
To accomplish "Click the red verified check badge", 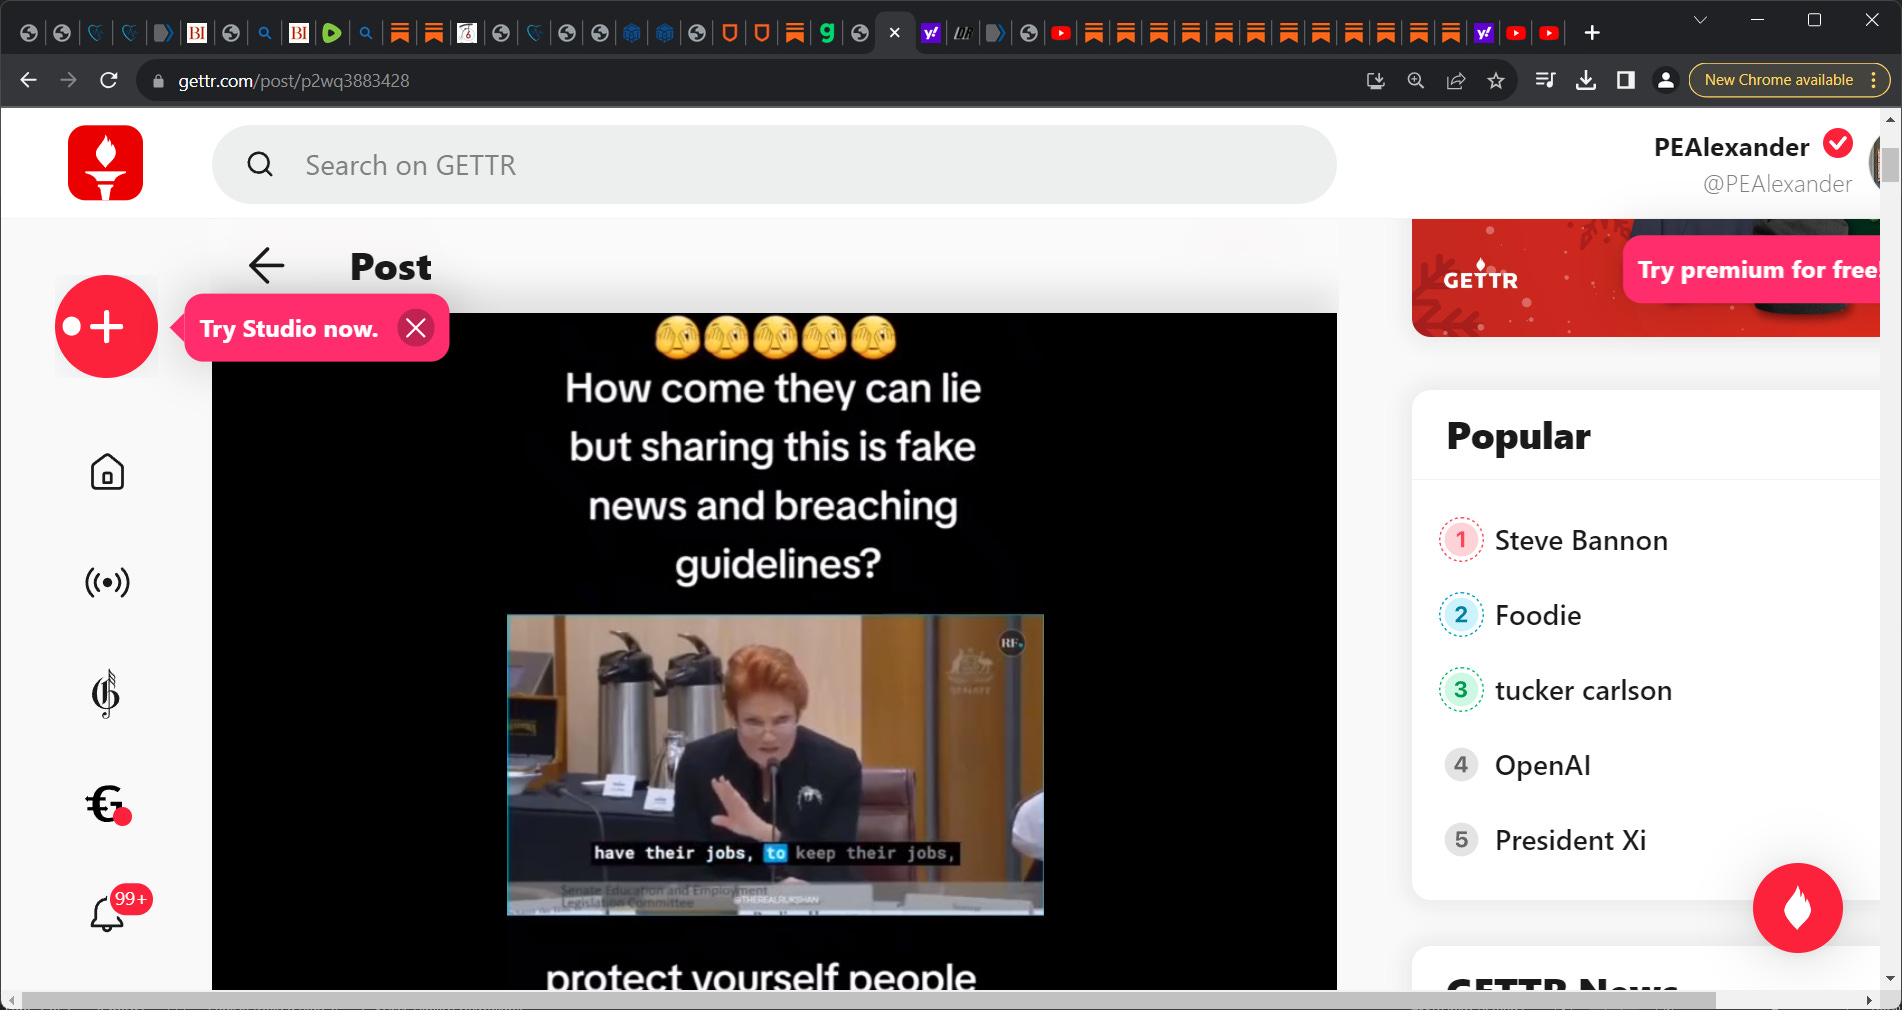I will click(1838, 144).
